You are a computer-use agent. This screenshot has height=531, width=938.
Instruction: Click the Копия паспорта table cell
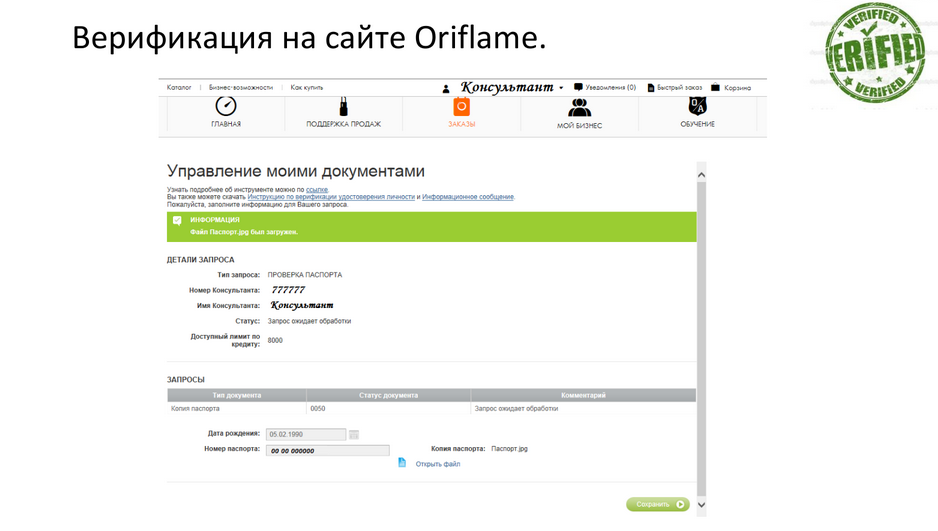(x=237, y=408)
